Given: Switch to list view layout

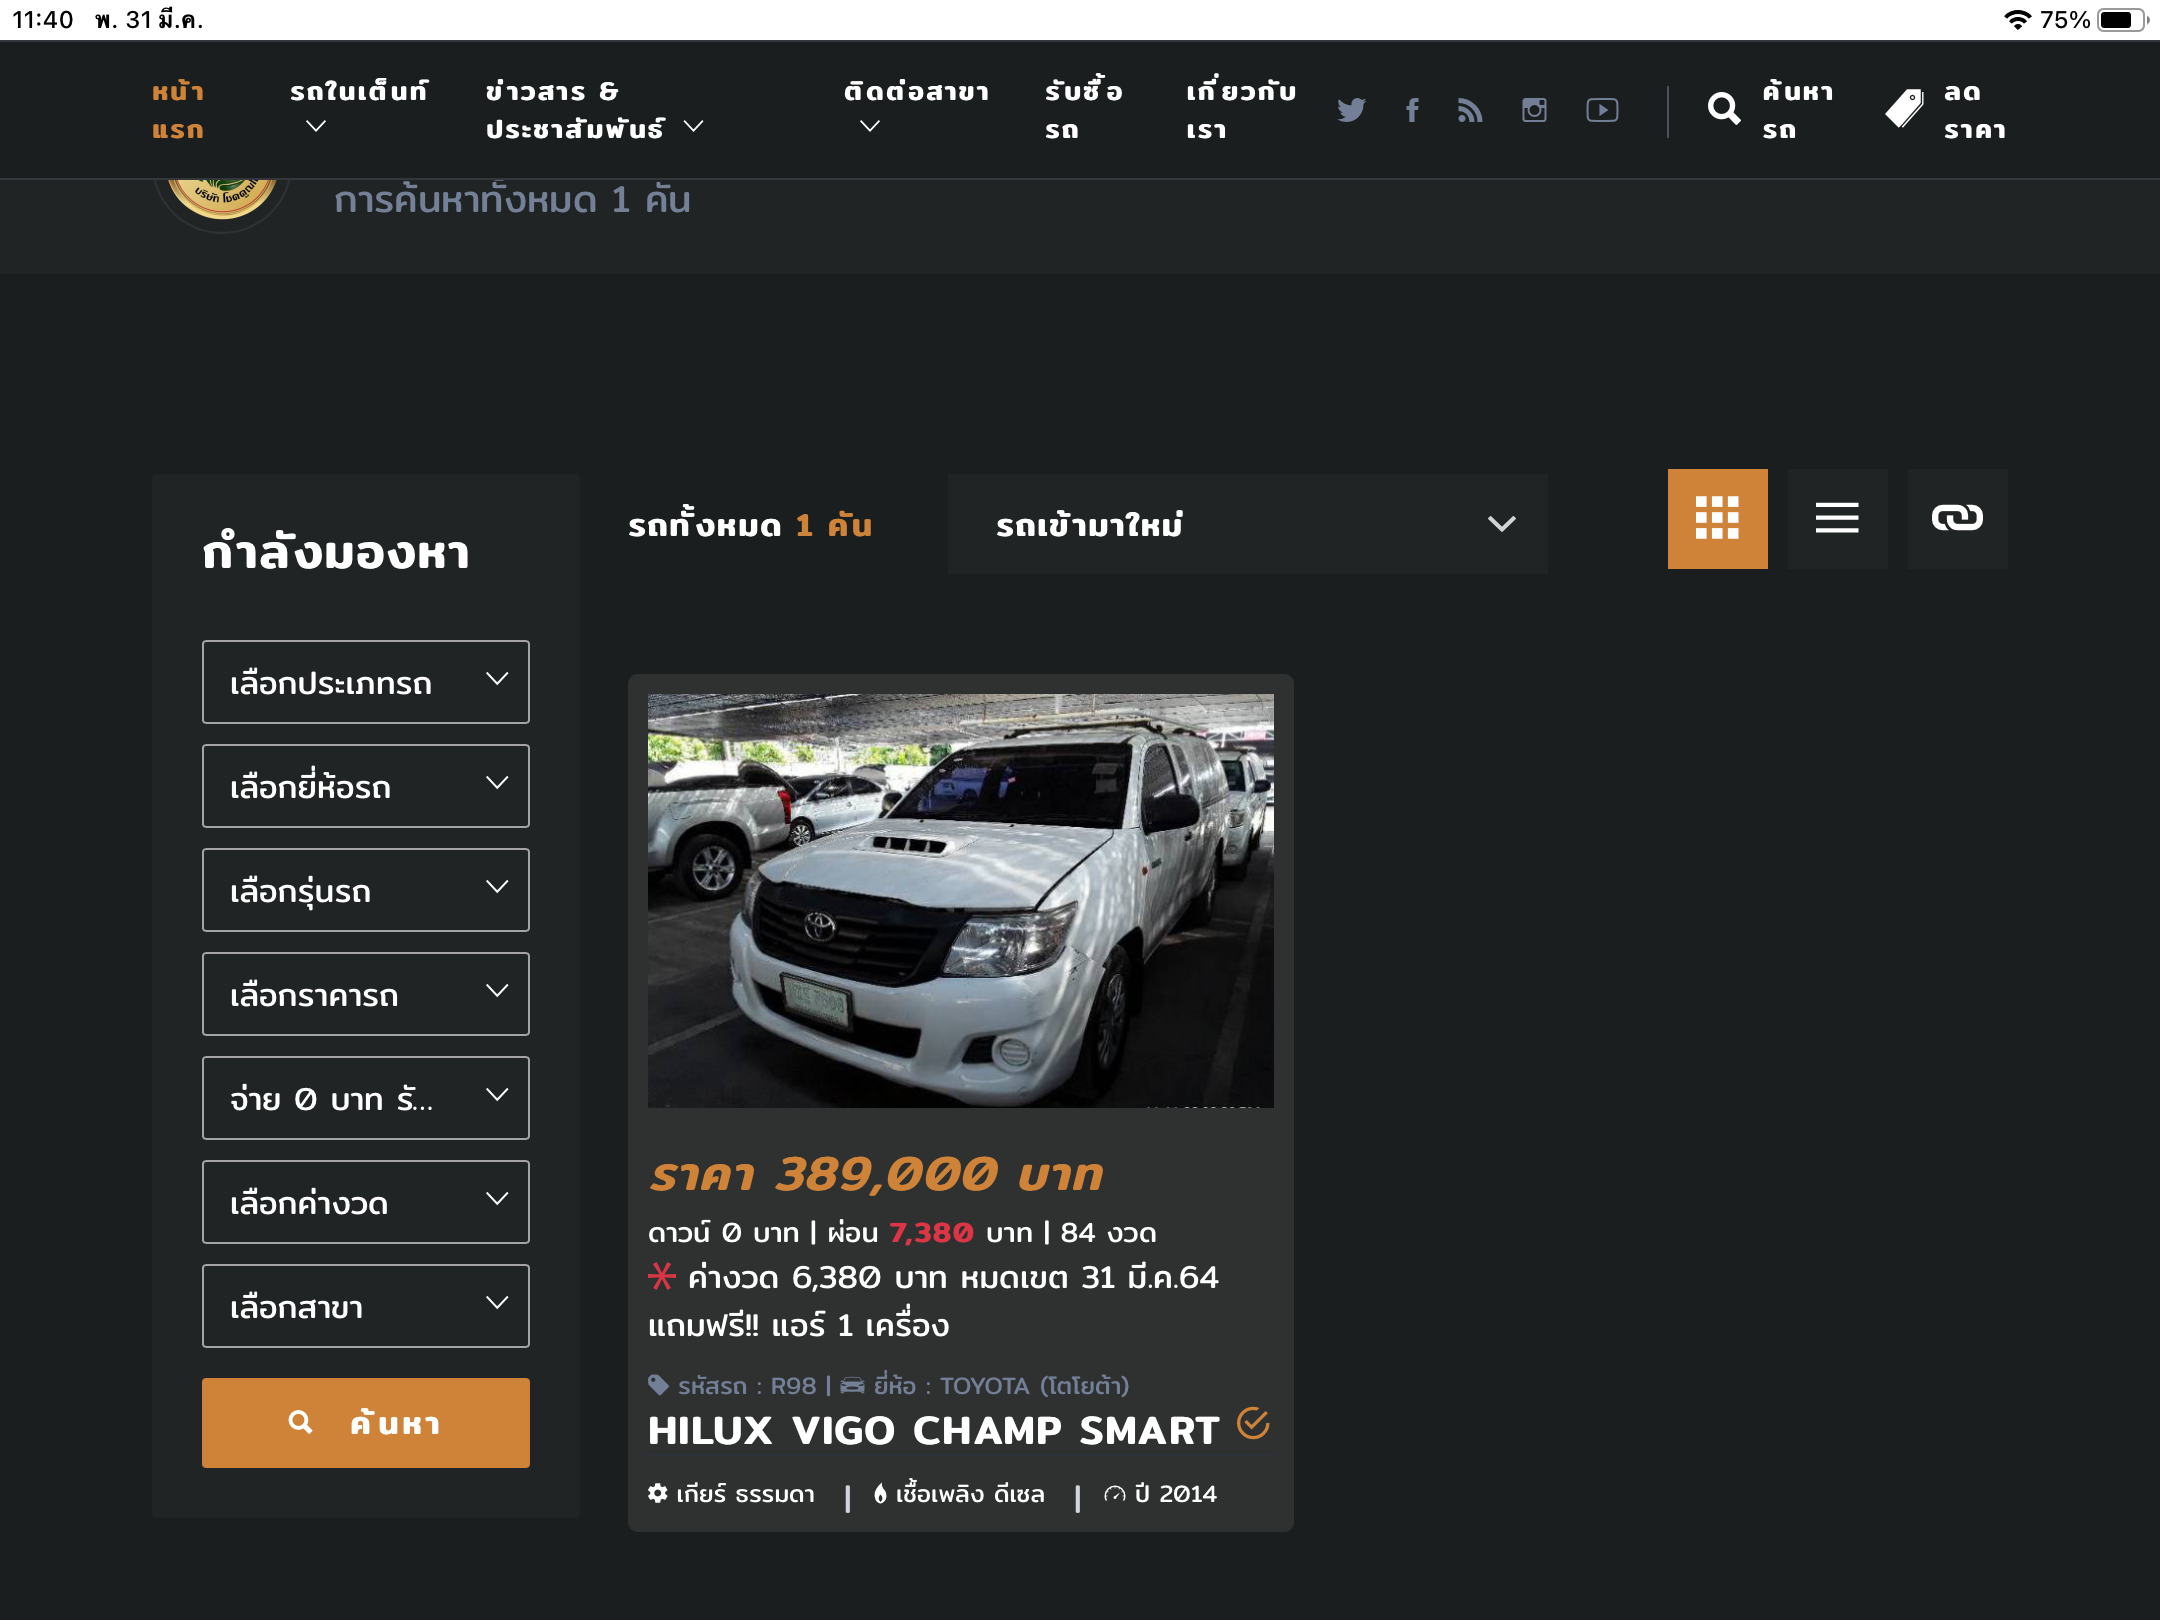Looking at the screenshot, I should pos(1837,518).
